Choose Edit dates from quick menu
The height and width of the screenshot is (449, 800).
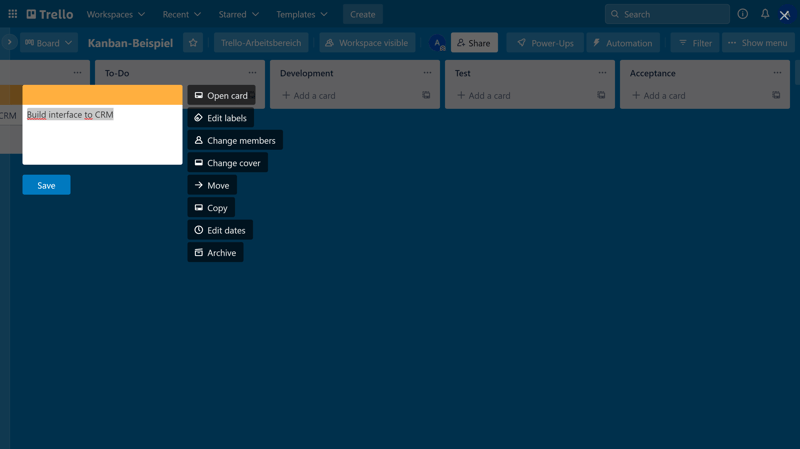point(220,230)
